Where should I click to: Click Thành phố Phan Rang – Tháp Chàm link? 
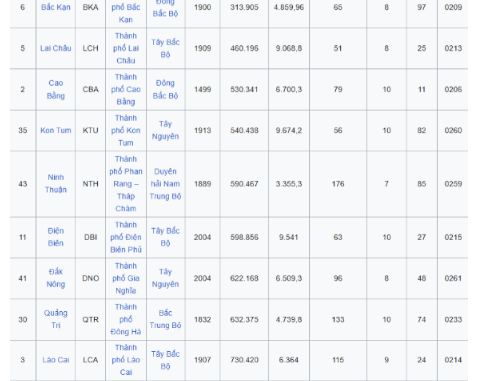tap(126, 184)
